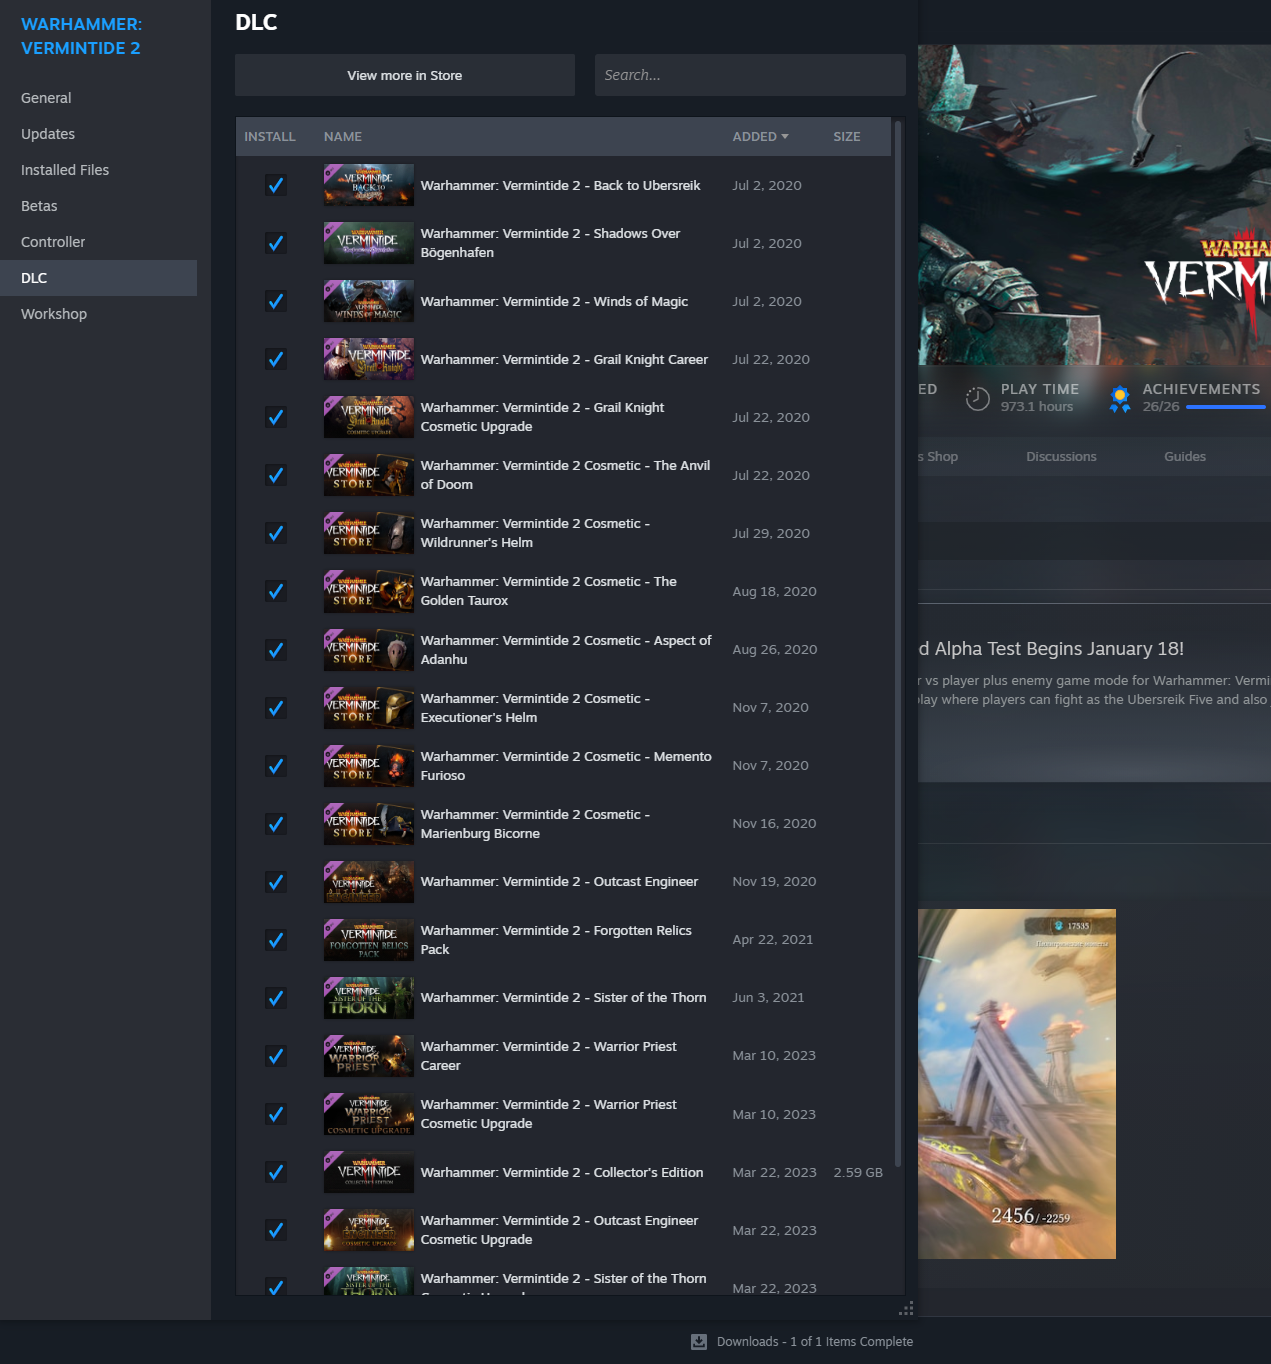Click the Shadows Over Bögenhafen DLC thumbnail
Image resolution: width=1271 pixels, height=1364 pixels.
368,243
